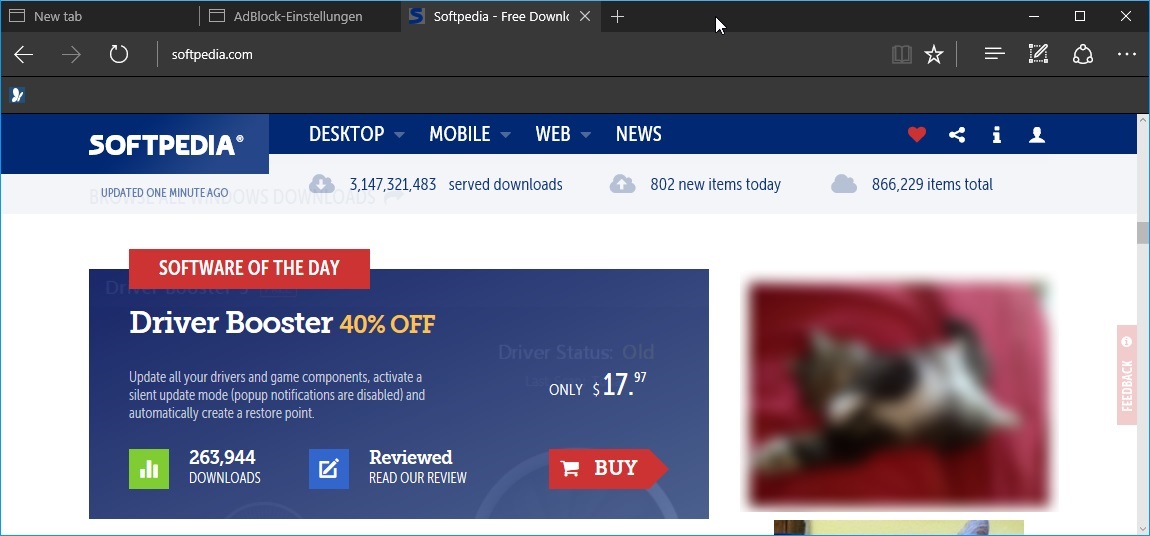The height and width of the screenshot is (536, 1150).
Task: Click the browser back arrow
Action: pyautogui.click(x=23, y=54)
